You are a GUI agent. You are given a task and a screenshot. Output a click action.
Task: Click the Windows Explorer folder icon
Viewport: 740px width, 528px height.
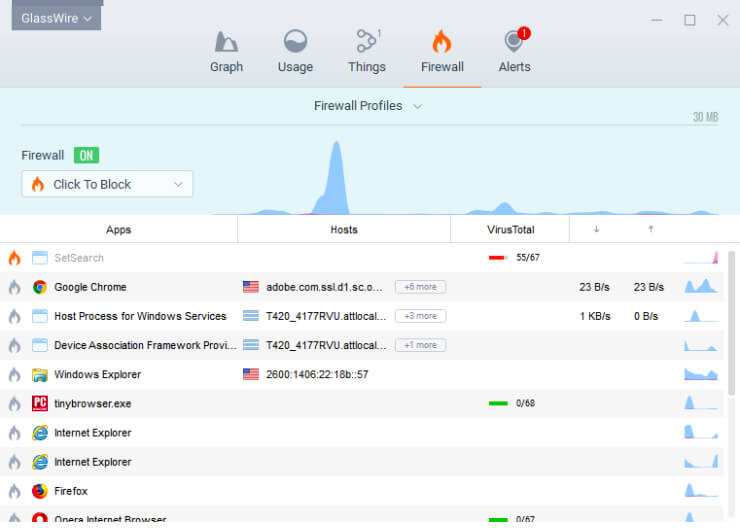tap(40, 375)
